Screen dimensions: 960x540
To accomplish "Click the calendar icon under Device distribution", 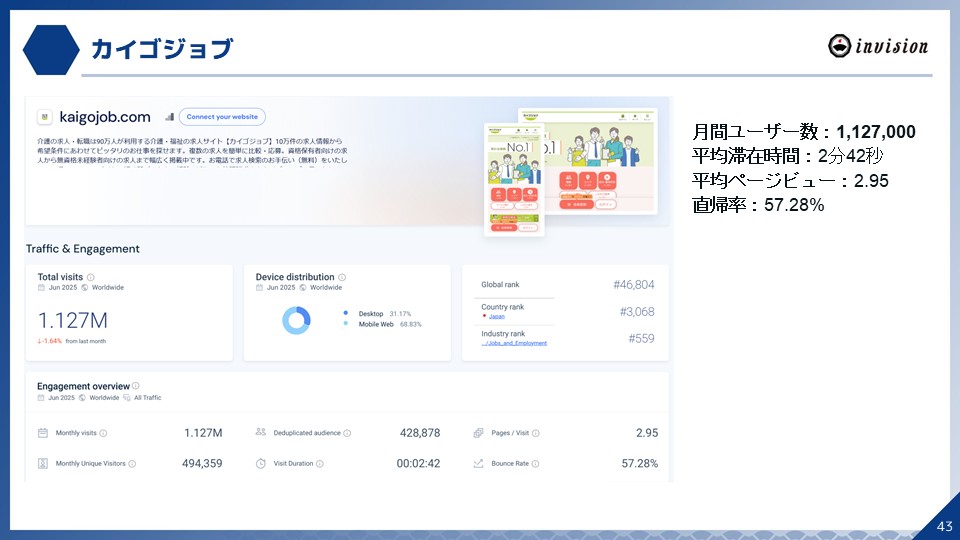I will [259, 288].
